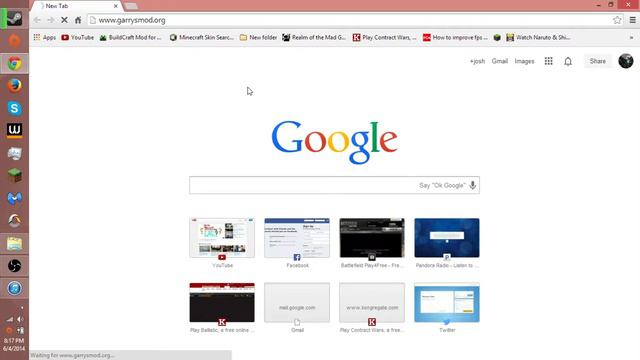The image size is (640, 360).
Task: Launch Origin from the taskbar
Action: point(14,41)
